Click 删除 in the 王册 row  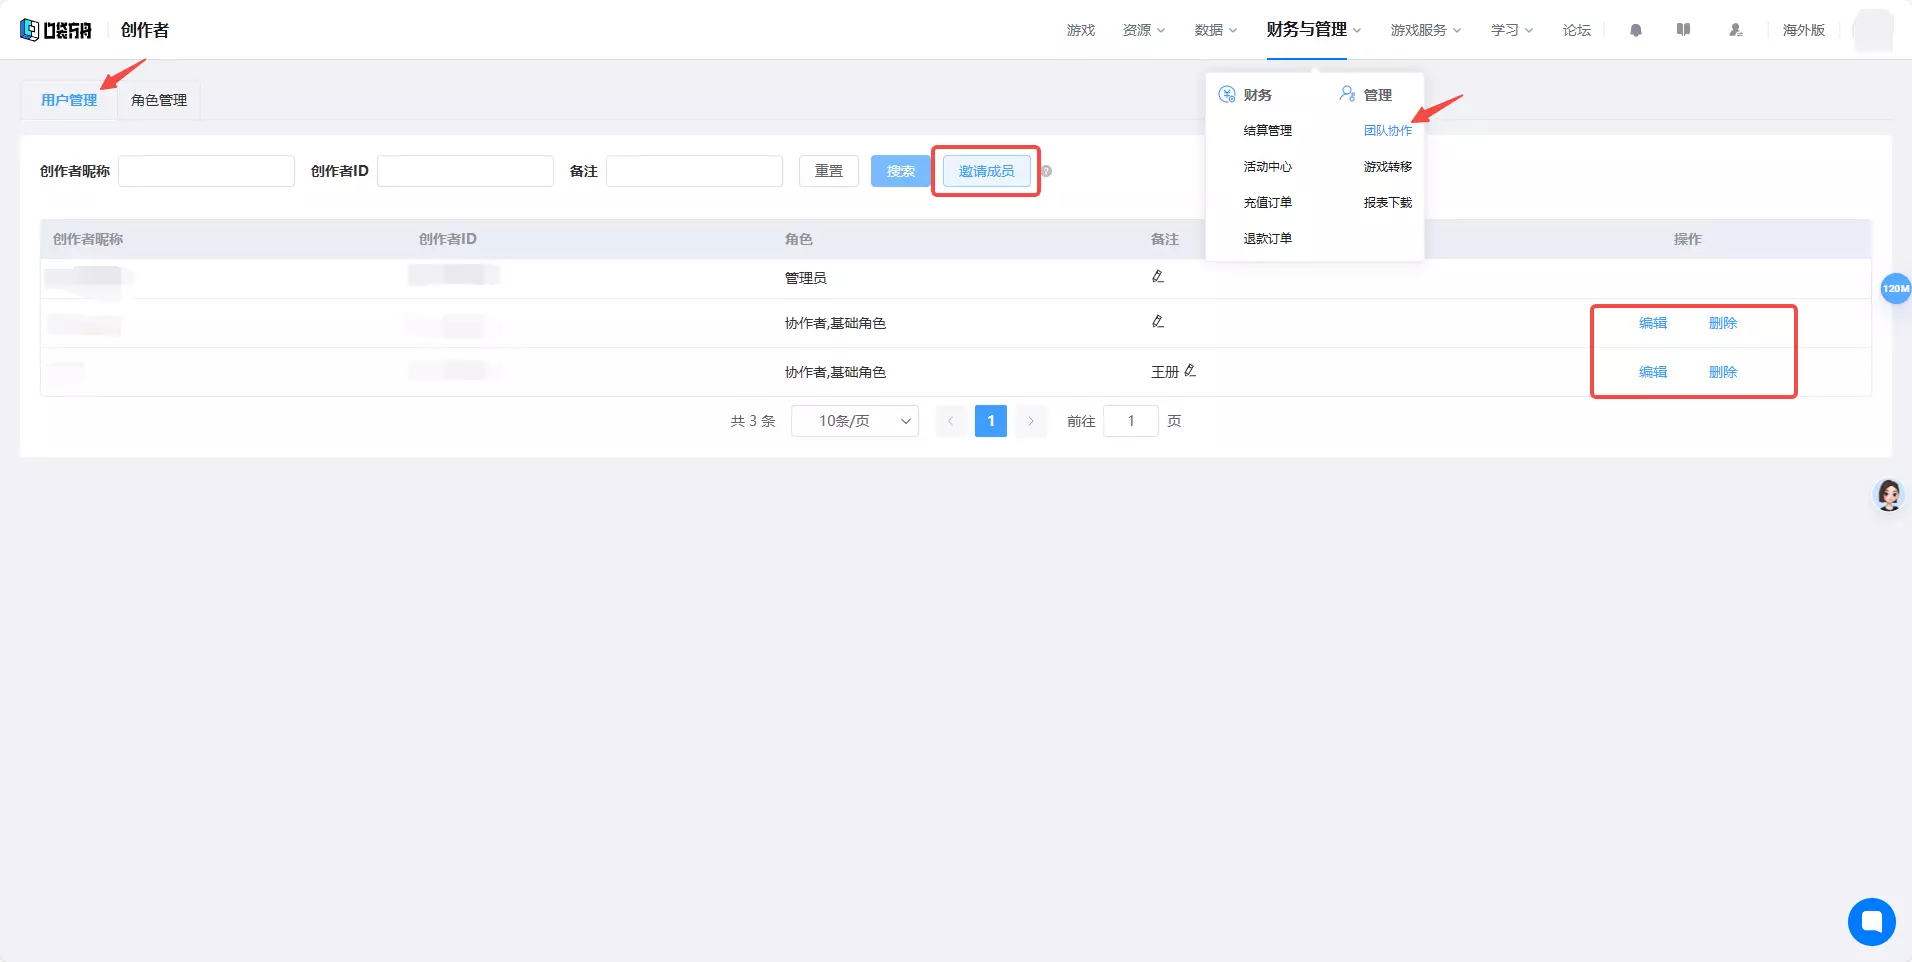tap(1723, 372)
